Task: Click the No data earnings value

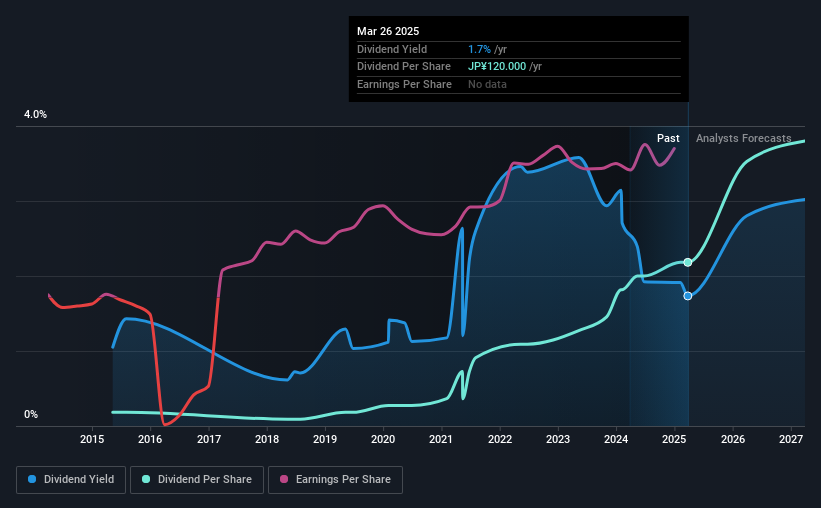Action: click(487, 84)
